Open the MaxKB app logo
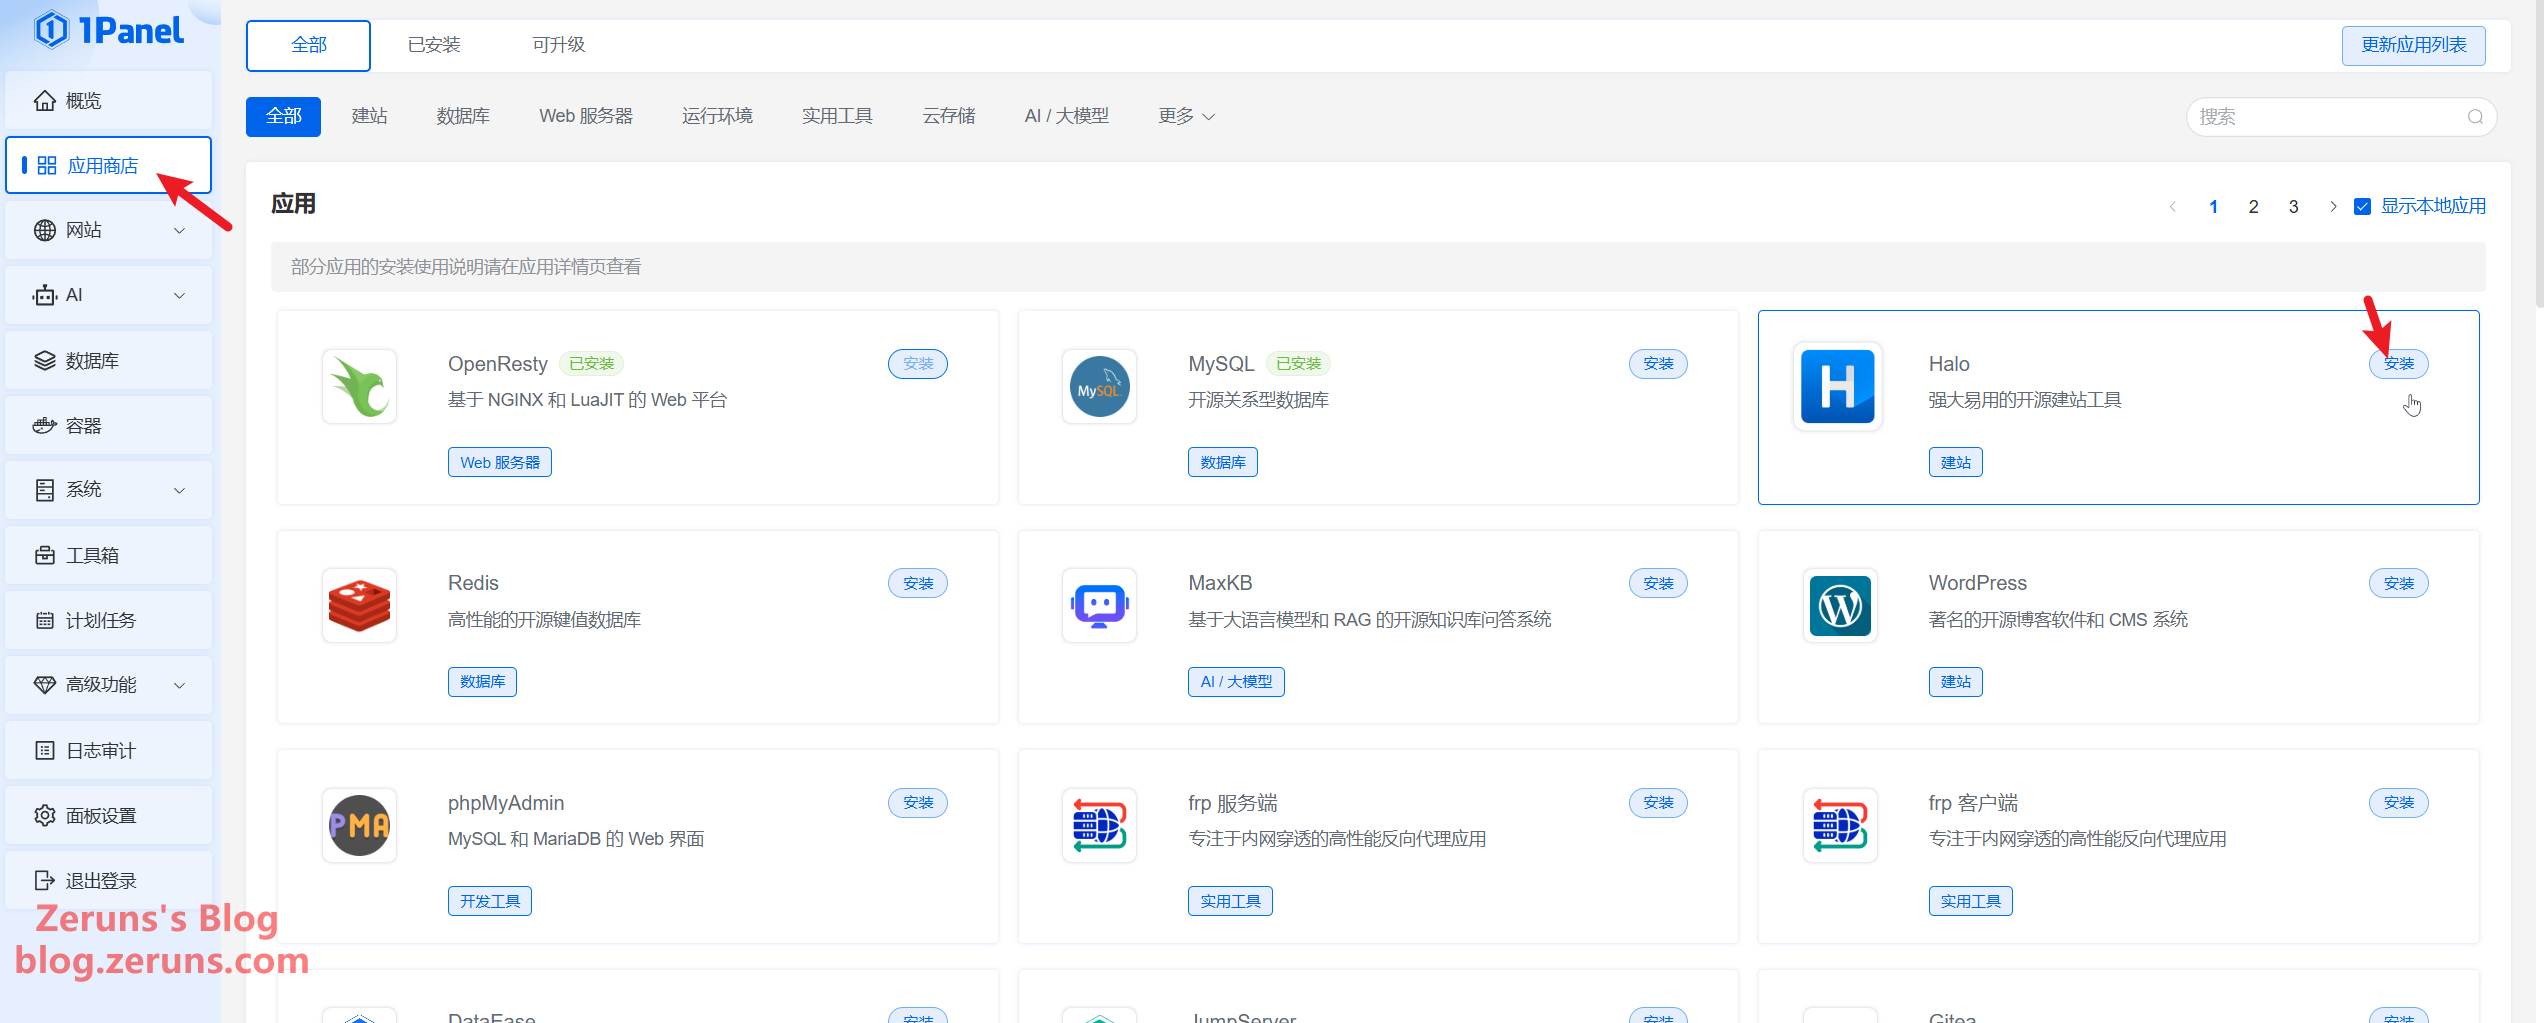Viewport: 2544px width, 1023px height. [x=1099, y=606]
